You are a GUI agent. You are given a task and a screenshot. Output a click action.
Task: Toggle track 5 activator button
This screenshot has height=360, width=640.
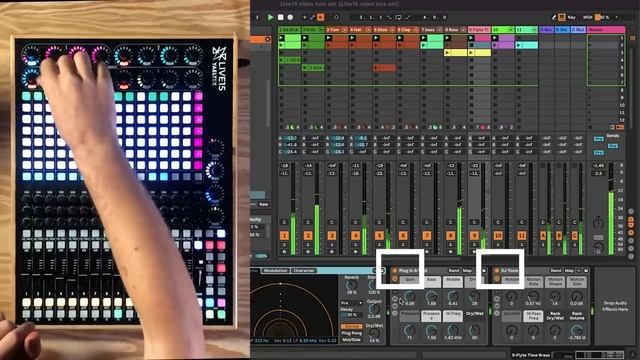[x=379, y=236]
